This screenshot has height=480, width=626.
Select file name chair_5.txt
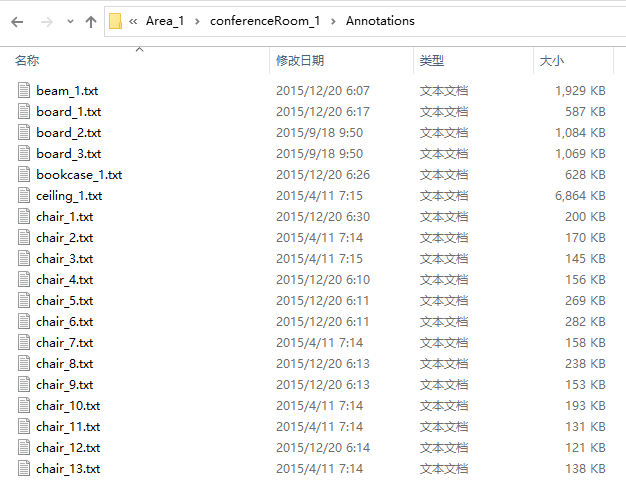click(x=65, y=301)
